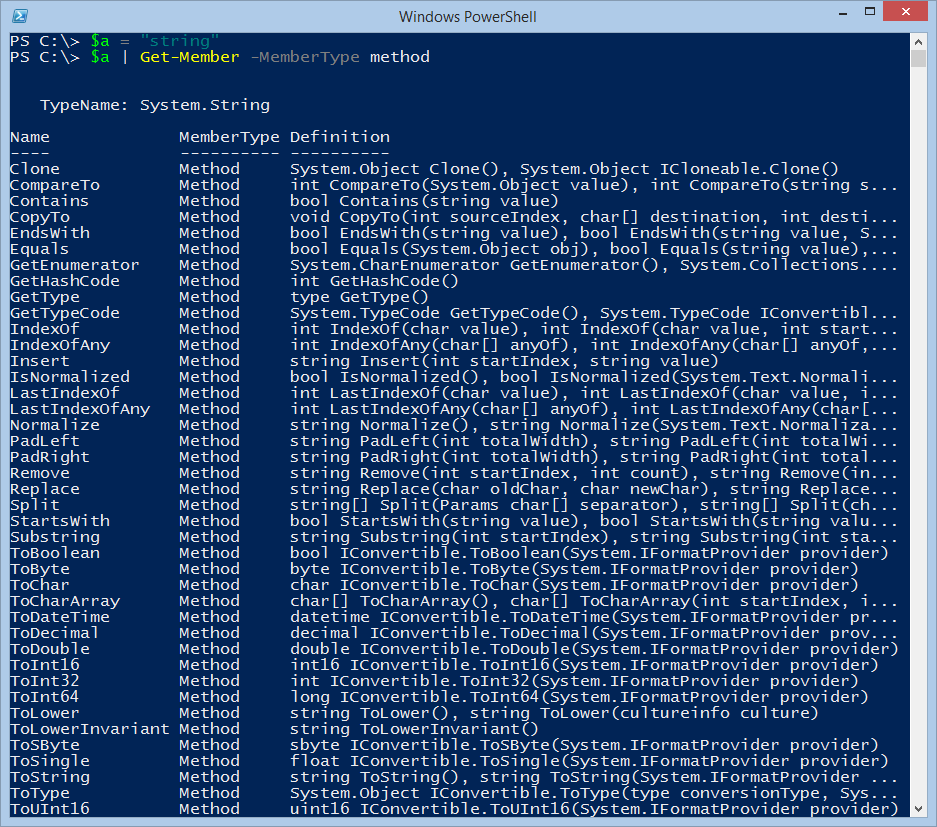Viewport: 937px width, 827px height.
Task: Click the 'ToDateTime' method name
Action: click(60, 617)
